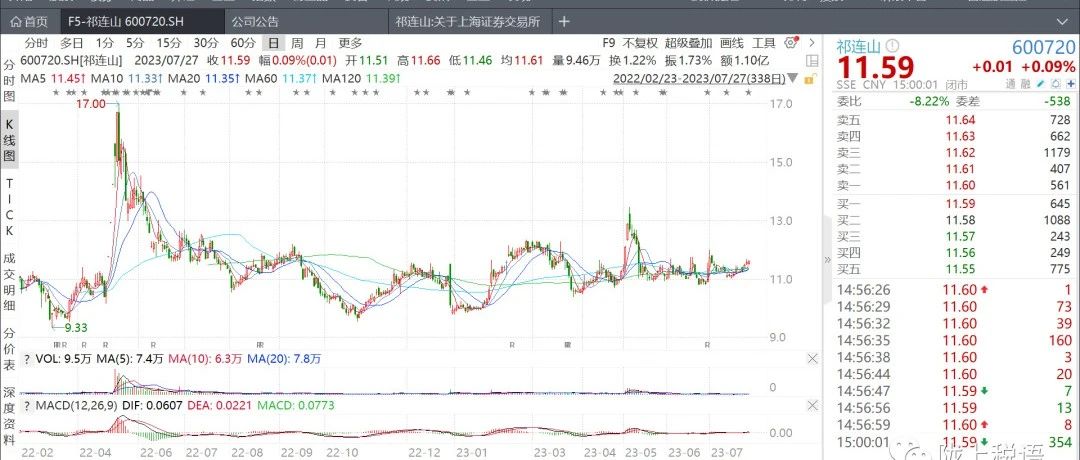Click the stock code 600720 in quote panel
This screenshot has height=460, width=1080.
(x=1043, y=48)
